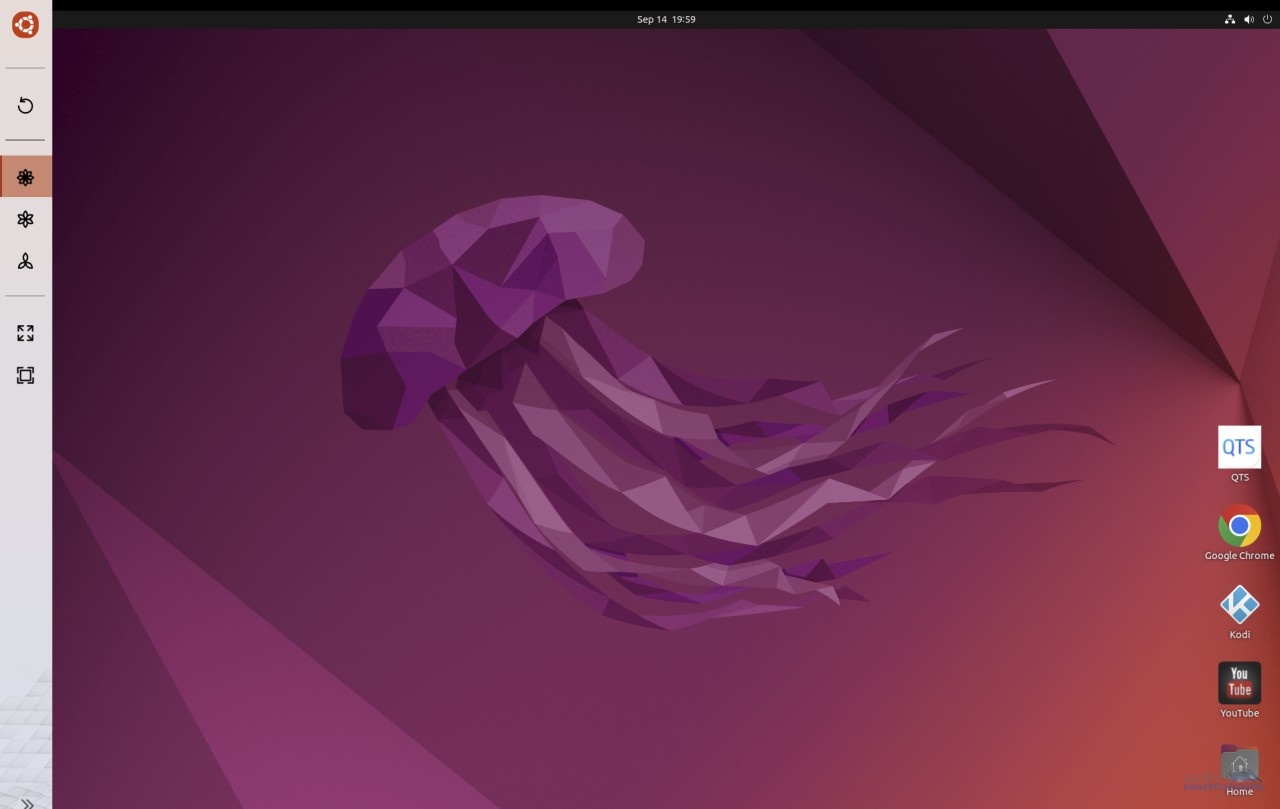Click the volume speaker icon in the top bar

(x=1248, y=19)
